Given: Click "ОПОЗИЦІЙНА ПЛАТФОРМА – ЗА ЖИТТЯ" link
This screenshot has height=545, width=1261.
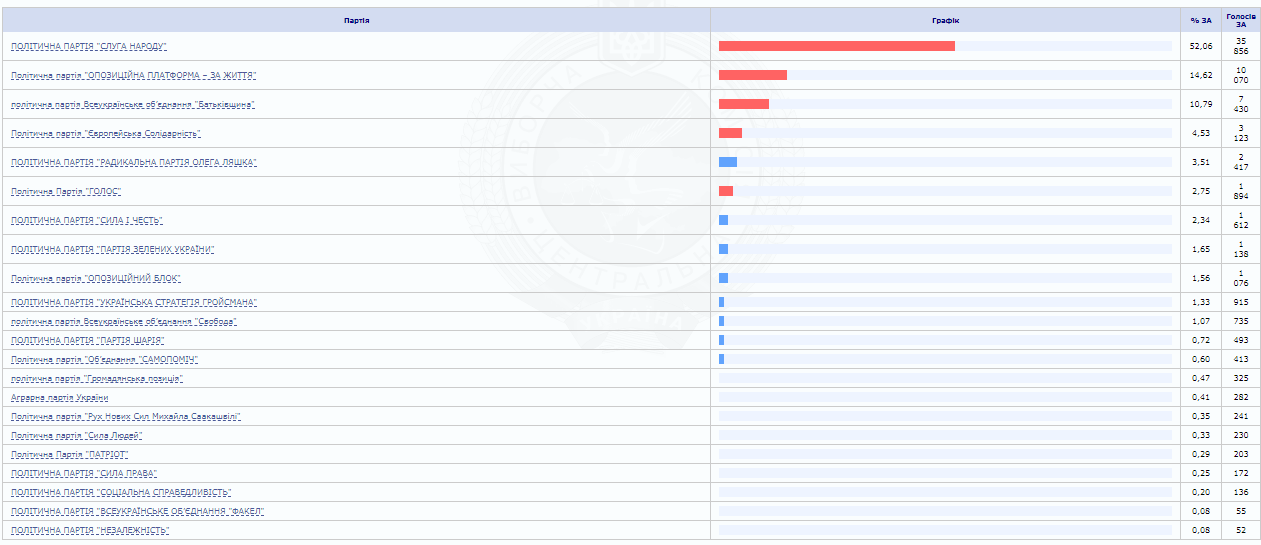Looking at the screenshot, I should 133,76.
